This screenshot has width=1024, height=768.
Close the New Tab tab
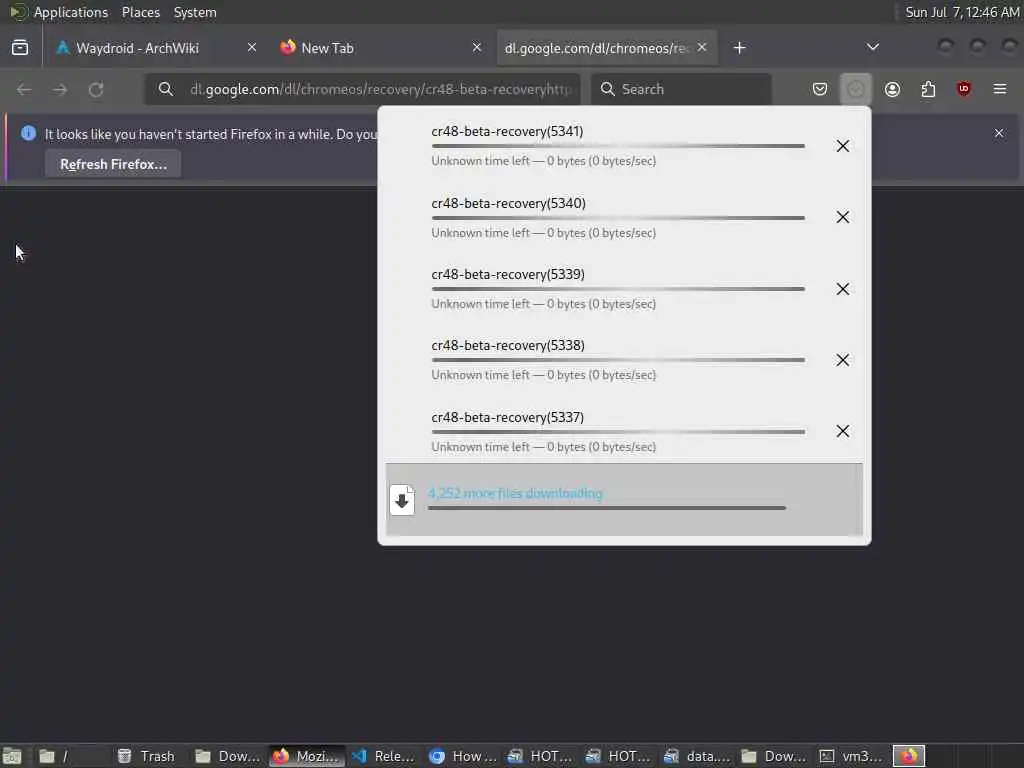477,47
